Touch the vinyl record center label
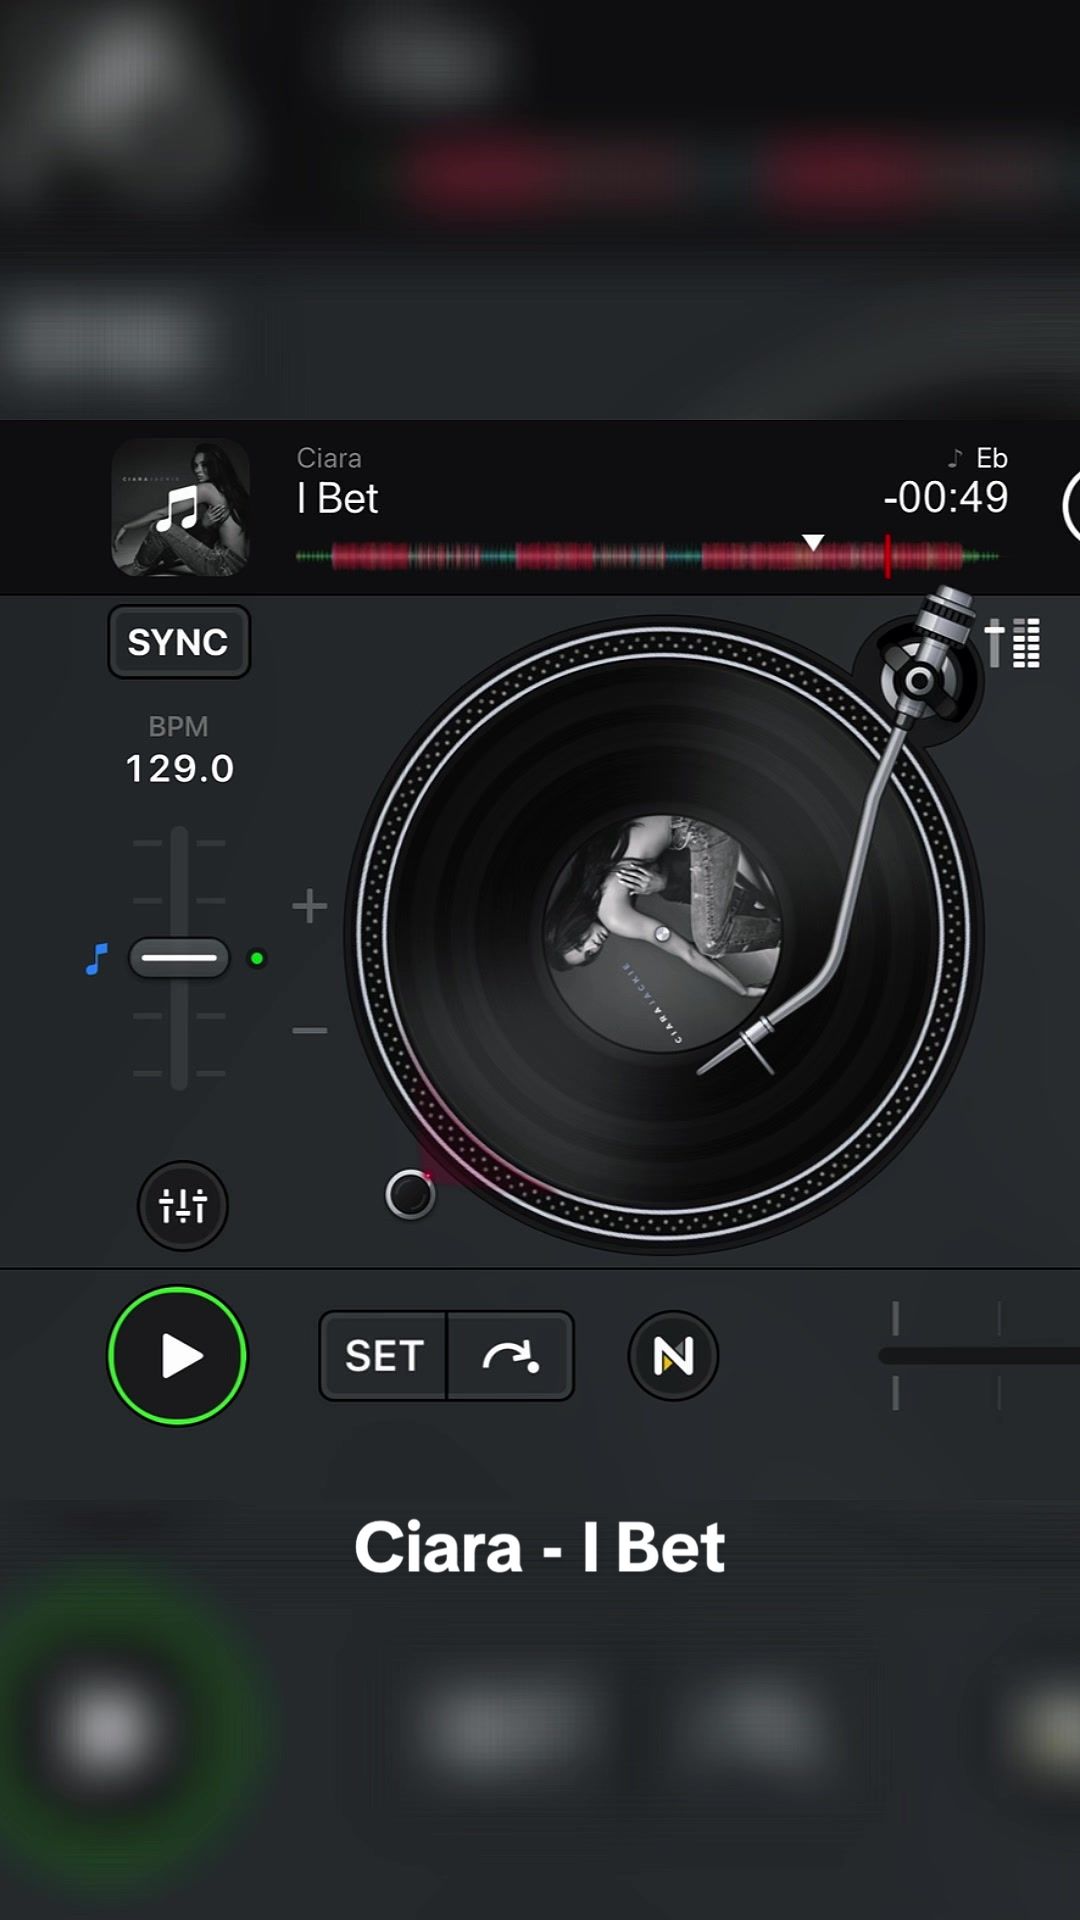Image resolution: width=1080 pixels, height=1920 pixels. [x=663, y=934]
